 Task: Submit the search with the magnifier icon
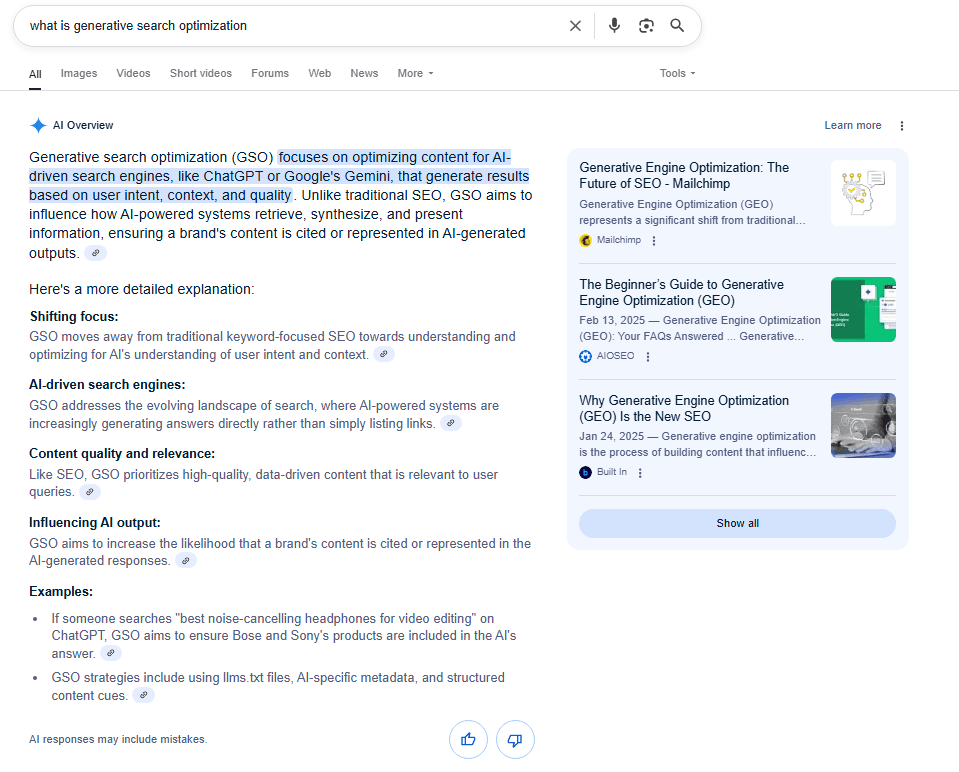pyautogui.click(x=676, y=26)
